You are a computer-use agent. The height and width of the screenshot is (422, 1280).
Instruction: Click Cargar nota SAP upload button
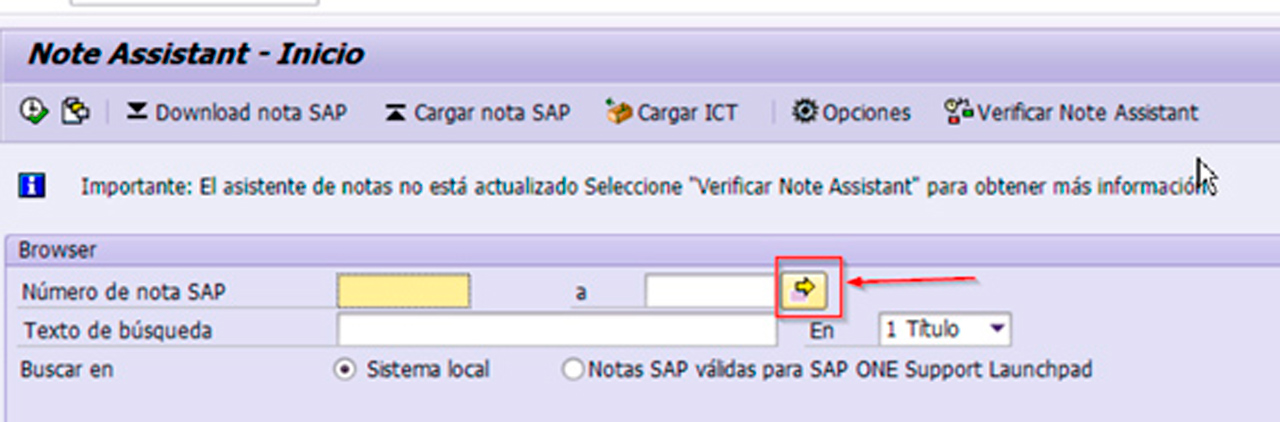(478, 113)
